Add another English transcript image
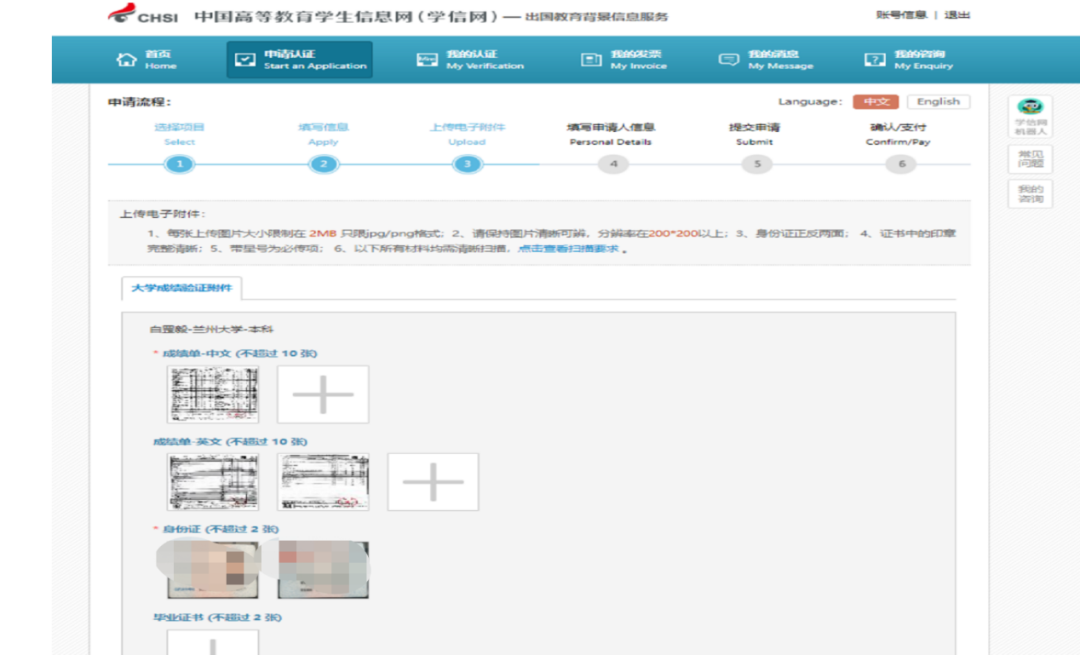The width and height of the screenshot is (1080, 655). point(433,481)
